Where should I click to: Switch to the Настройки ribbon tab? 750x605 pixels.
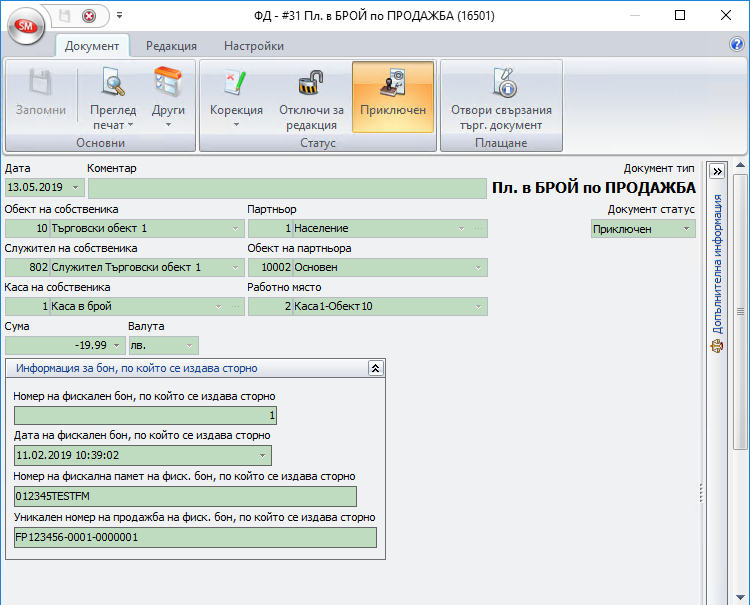point(254,46)
